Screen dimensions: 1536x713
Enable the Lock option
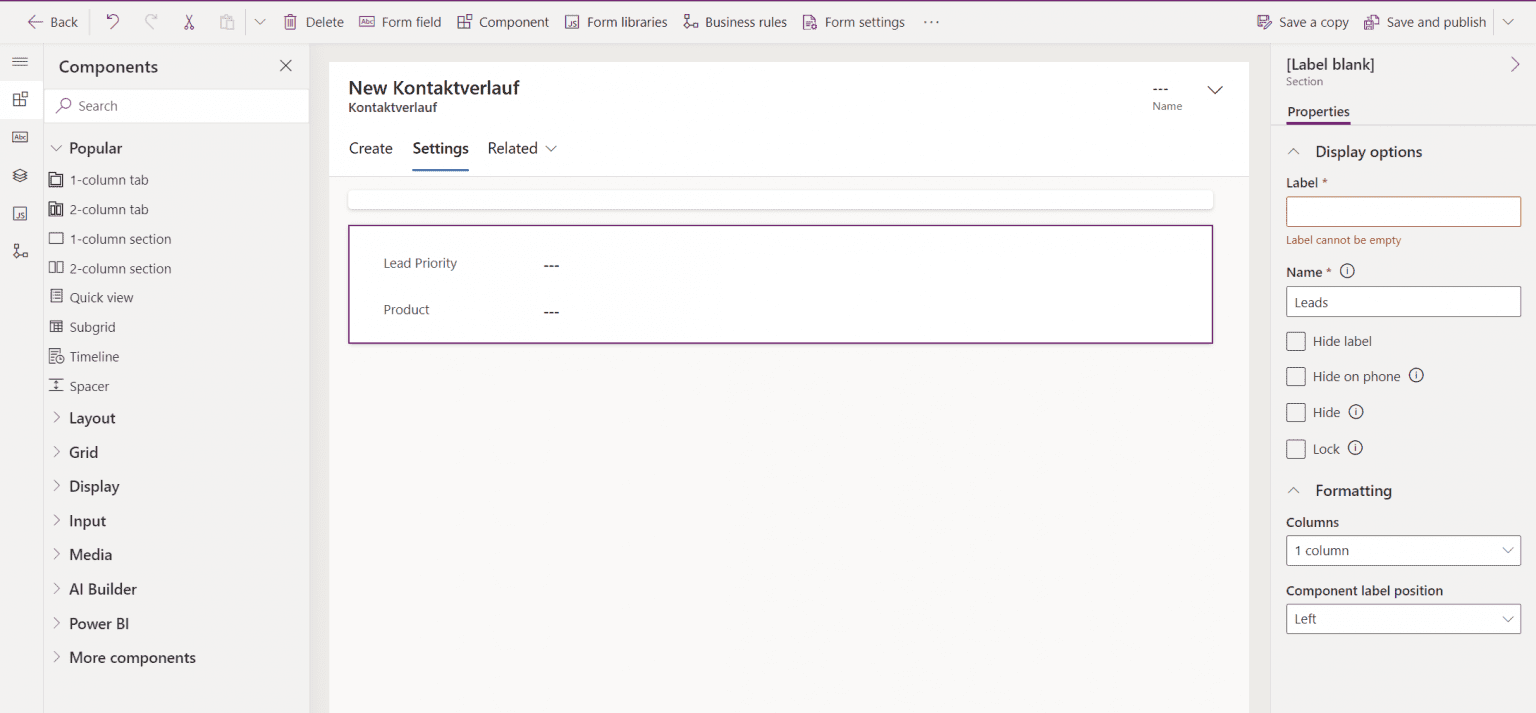[1295, 448]
